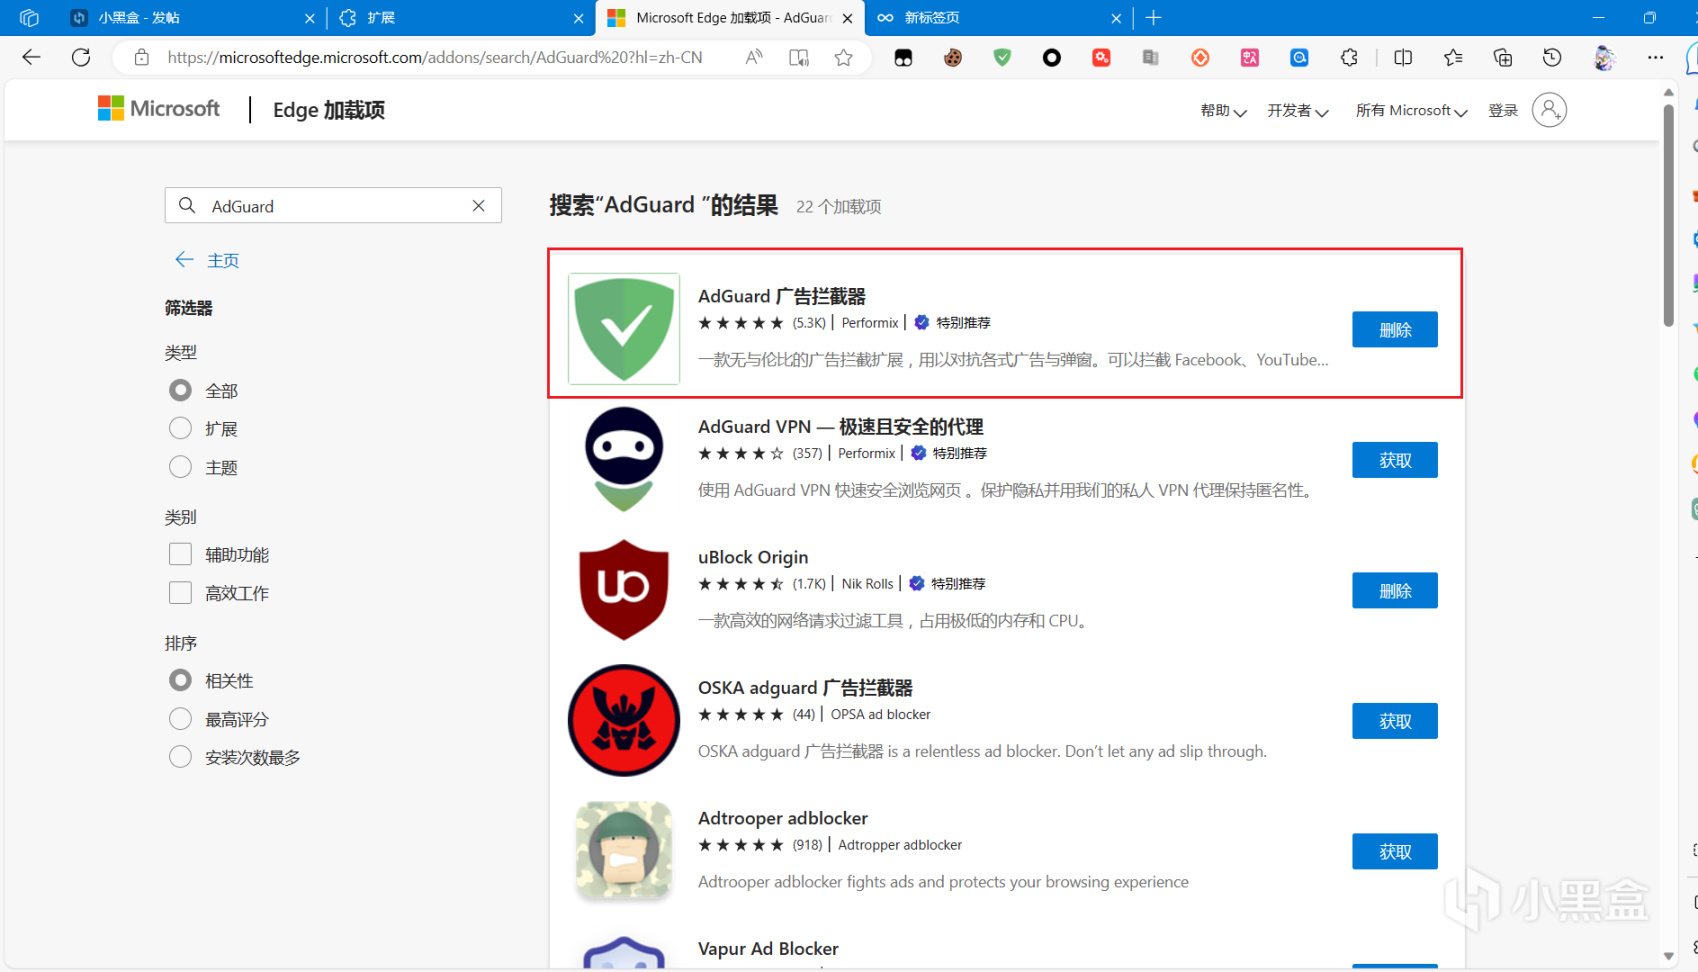This screenshot has width=1698, height=972.
Task: Open the pink translate extension icon
Action: point(1250,58)
